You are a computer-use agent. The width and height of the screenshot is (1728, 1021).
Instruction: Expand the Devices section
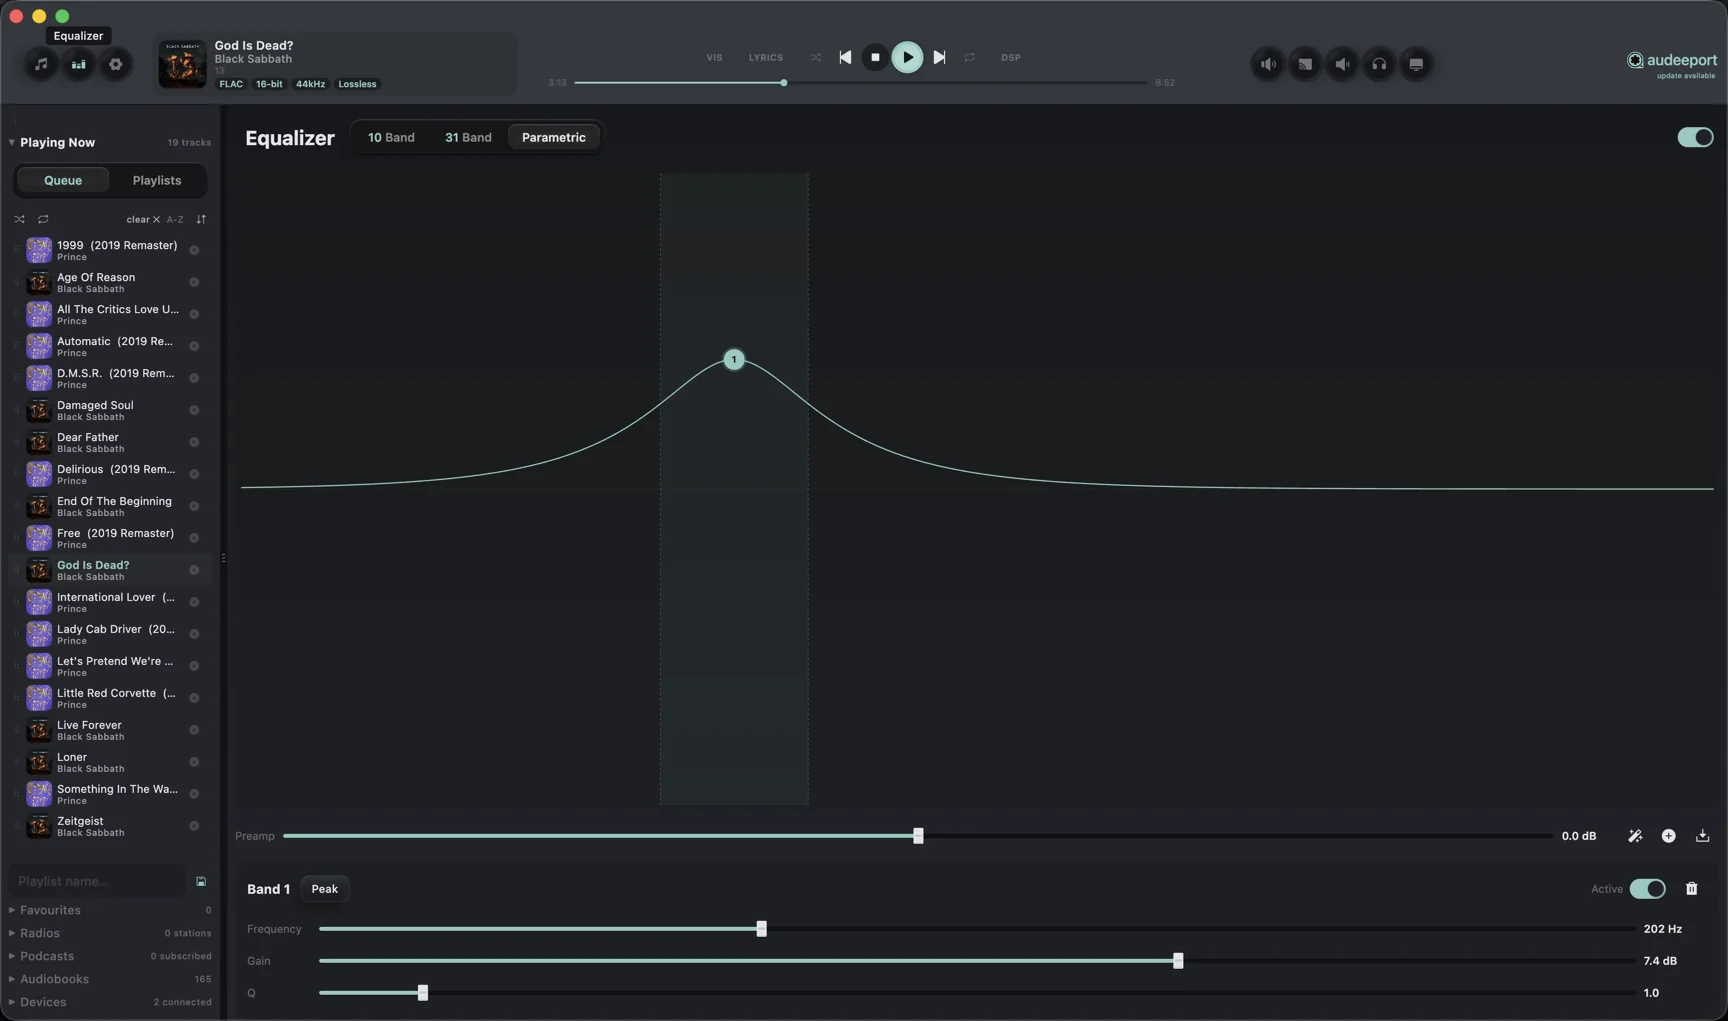pyautogui.click(x=43, y=1002)
